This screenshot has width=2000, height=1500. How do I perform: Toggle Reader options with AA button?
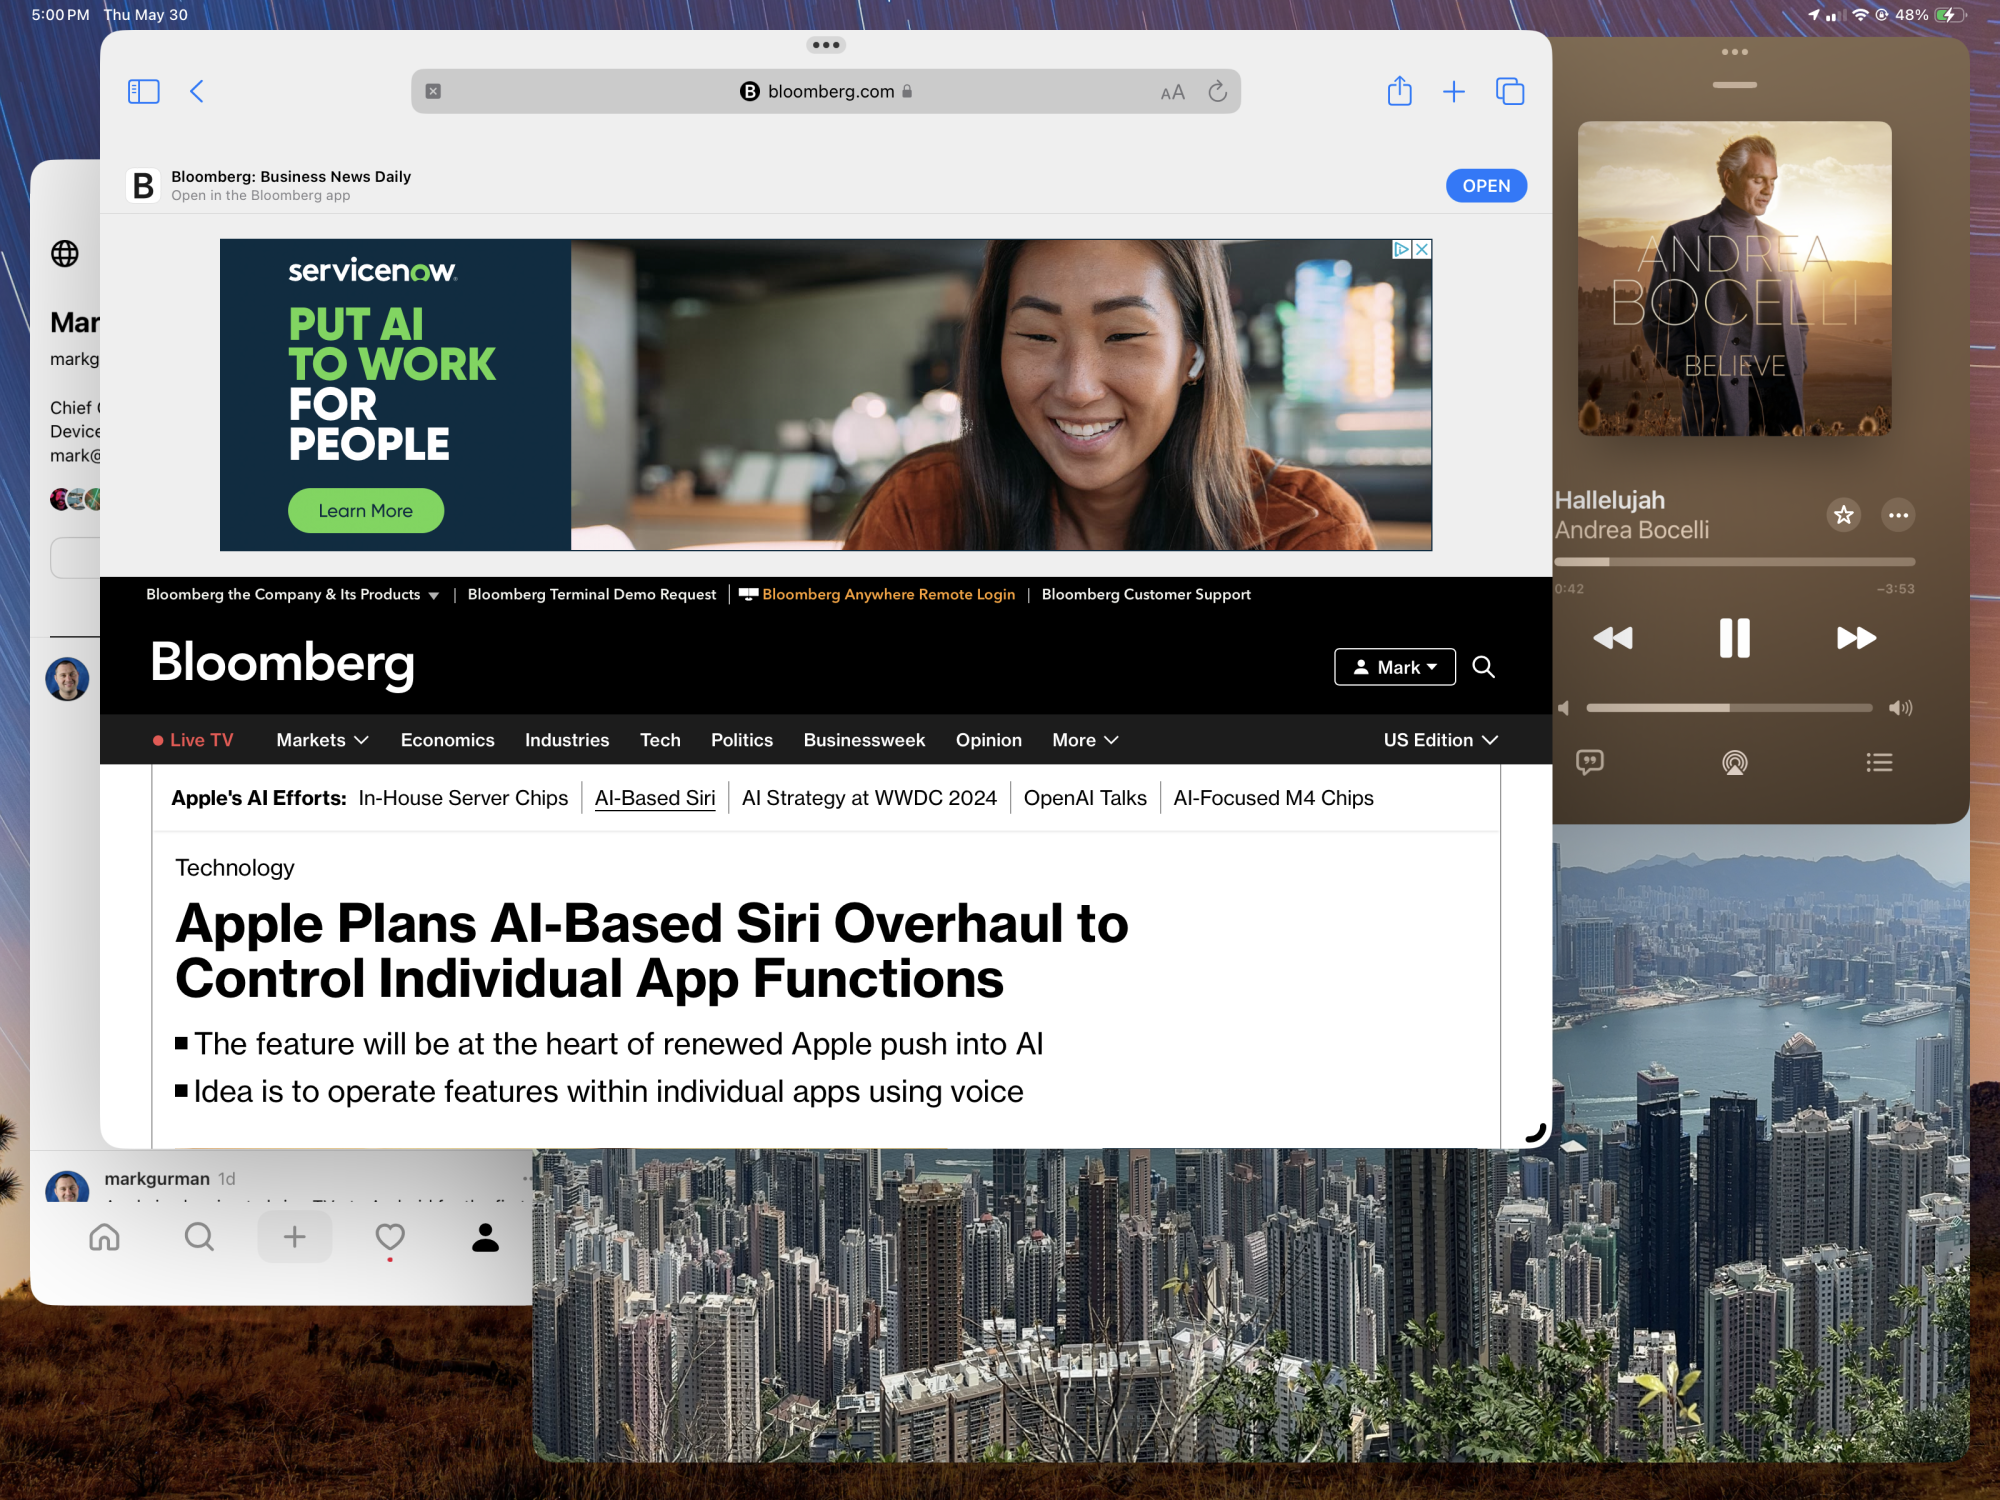[1172, 93]
